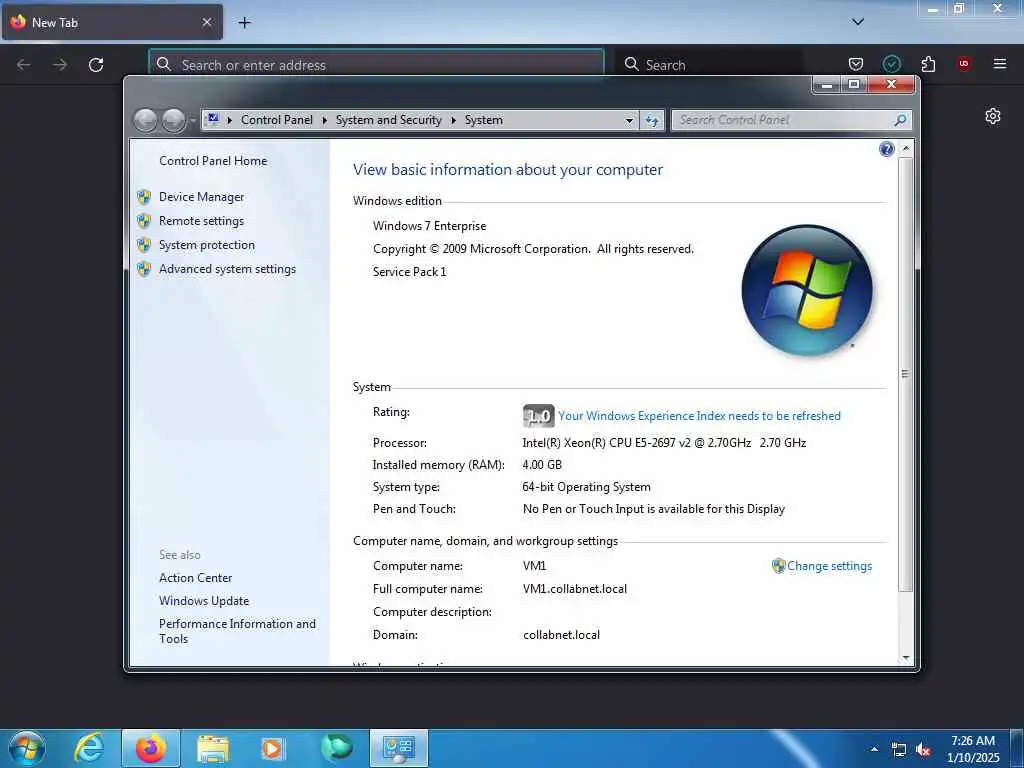Viewport: 1024px width, 768px height.
Task: Click the shield icon beside Device Manager
Action: 144,197
